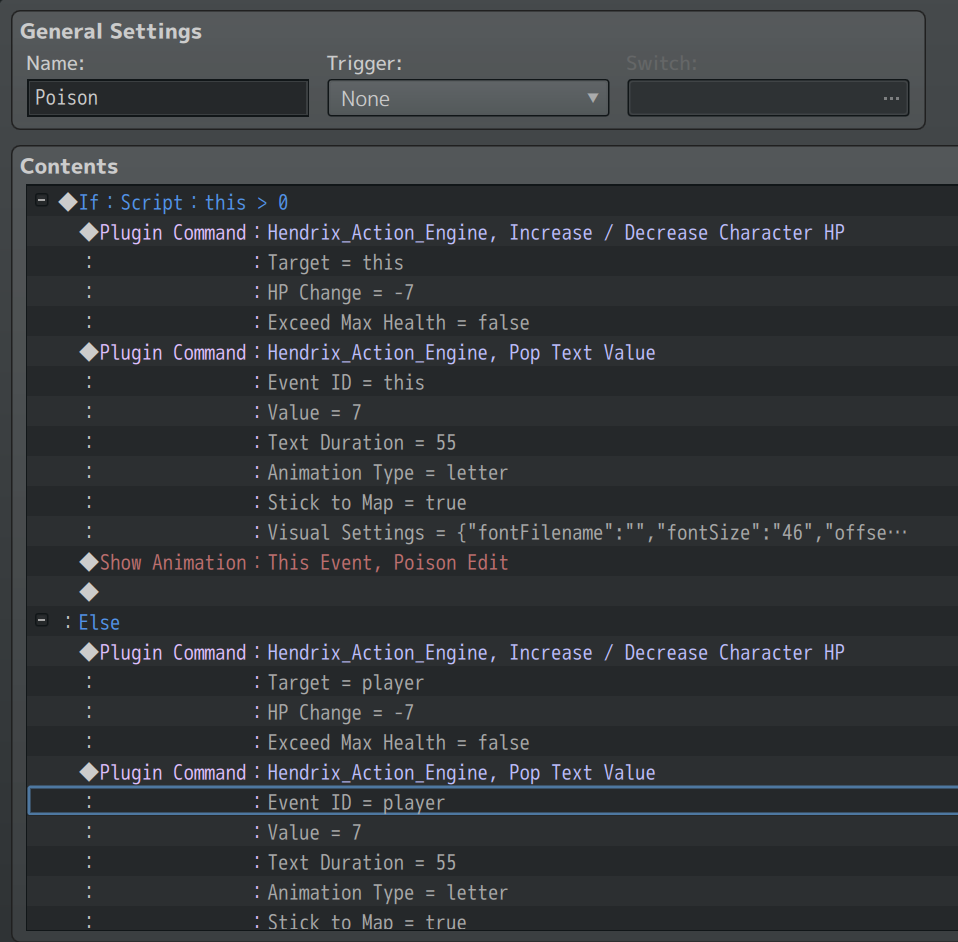
Task: Select the 'If : Script : this > 0' line
Action: pyautogui.click(x=492, y=202)
